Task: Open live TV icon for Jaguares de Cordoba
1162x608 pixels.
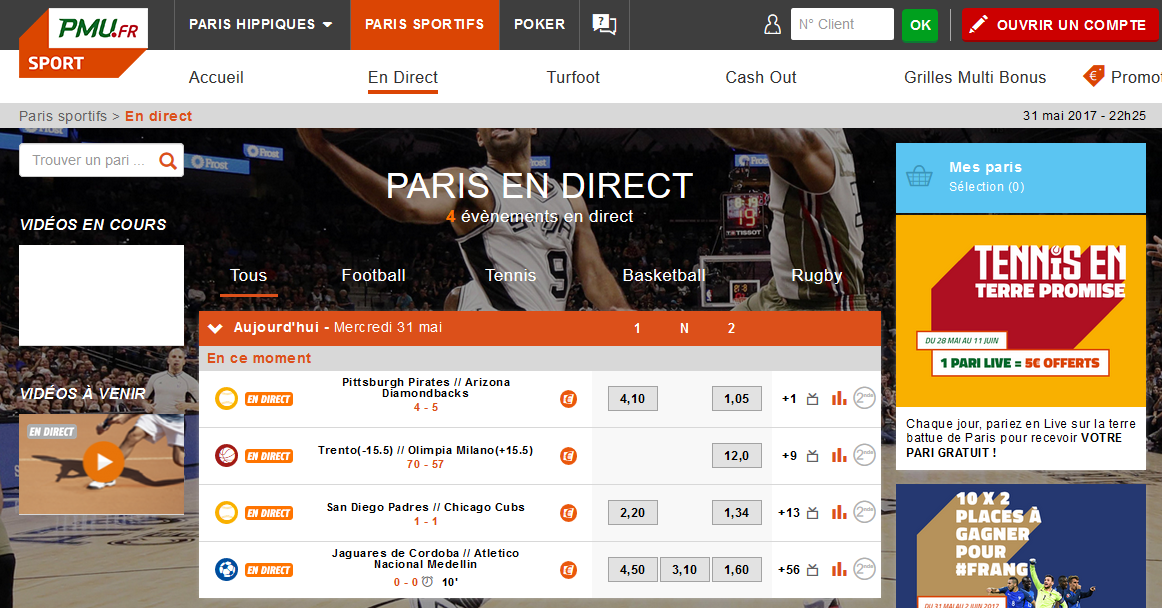Action: [812, 570]
